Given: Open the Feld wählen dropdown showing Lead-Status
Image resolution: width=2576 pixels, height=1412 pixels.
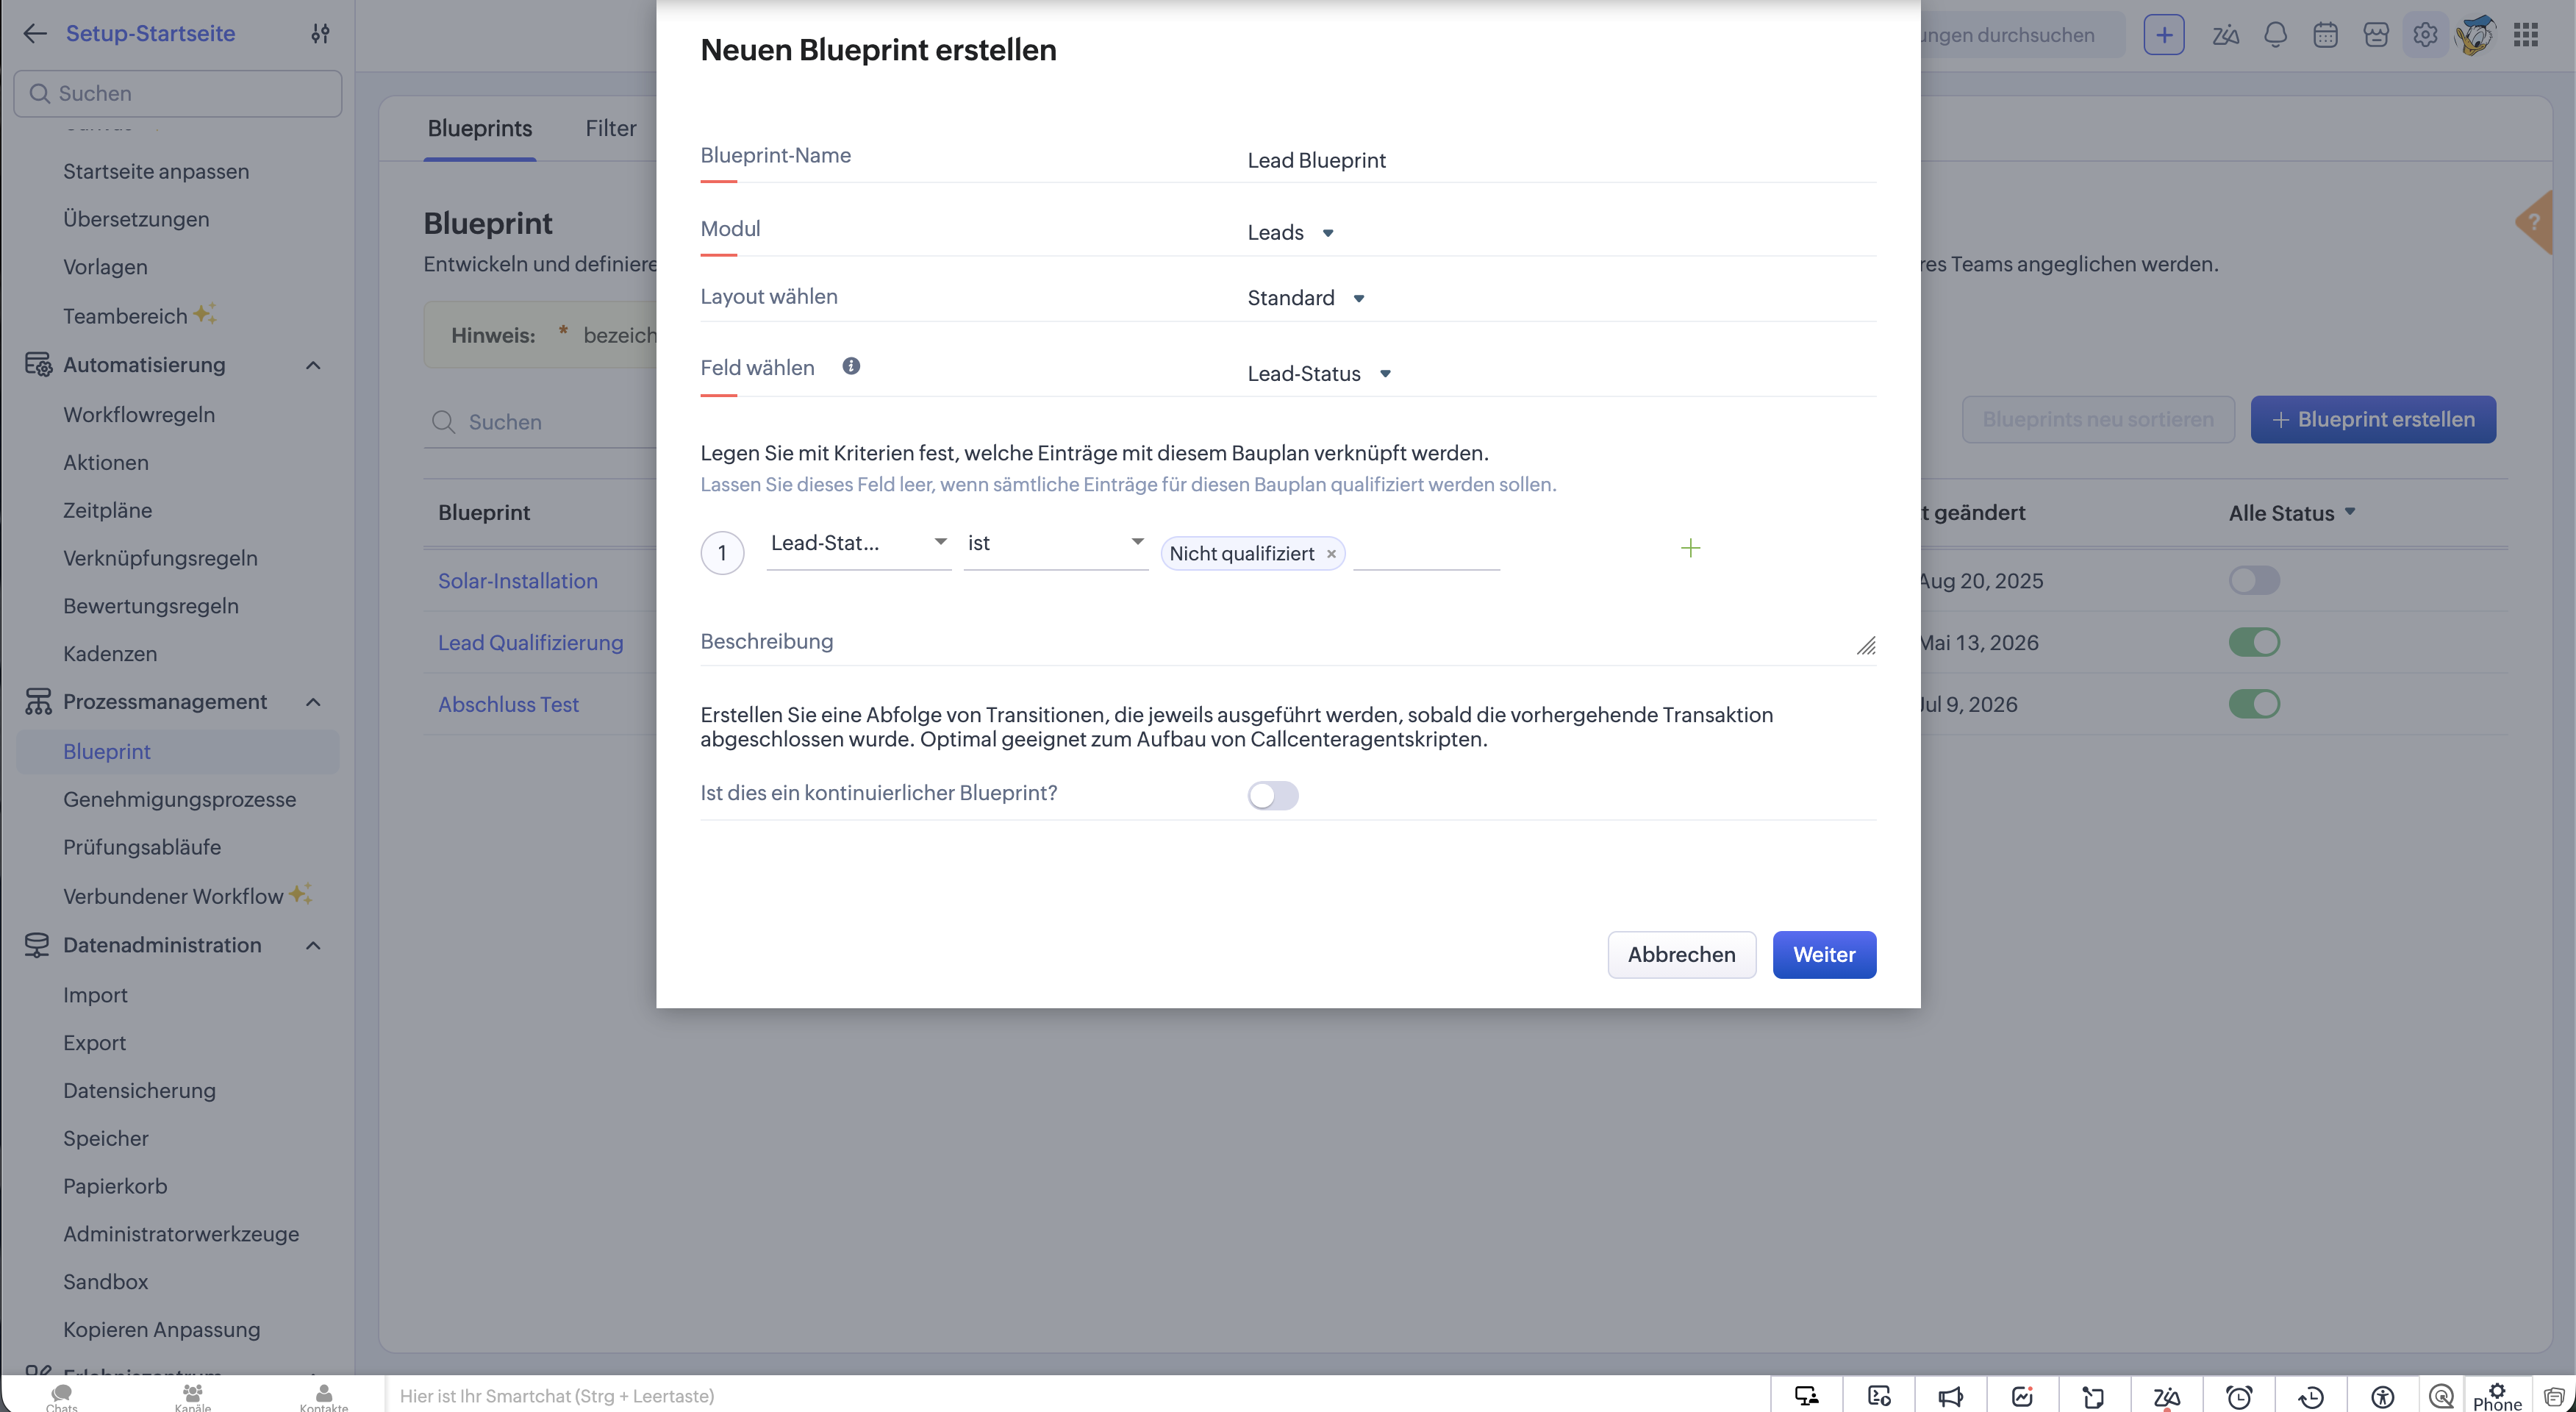Looking at the screenshot, I should 1319,374.
